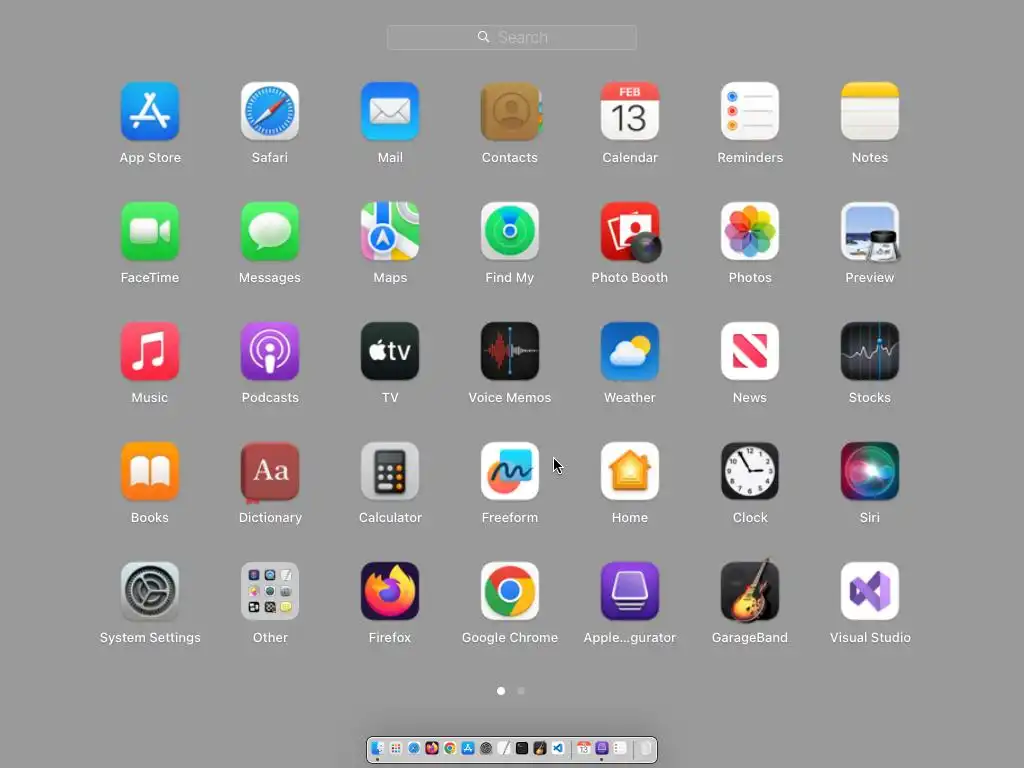The height and width of the screenshot is (768, 1024).
Task: Open Apple Configurator from the Dock
Action: (x=601, y=748)
